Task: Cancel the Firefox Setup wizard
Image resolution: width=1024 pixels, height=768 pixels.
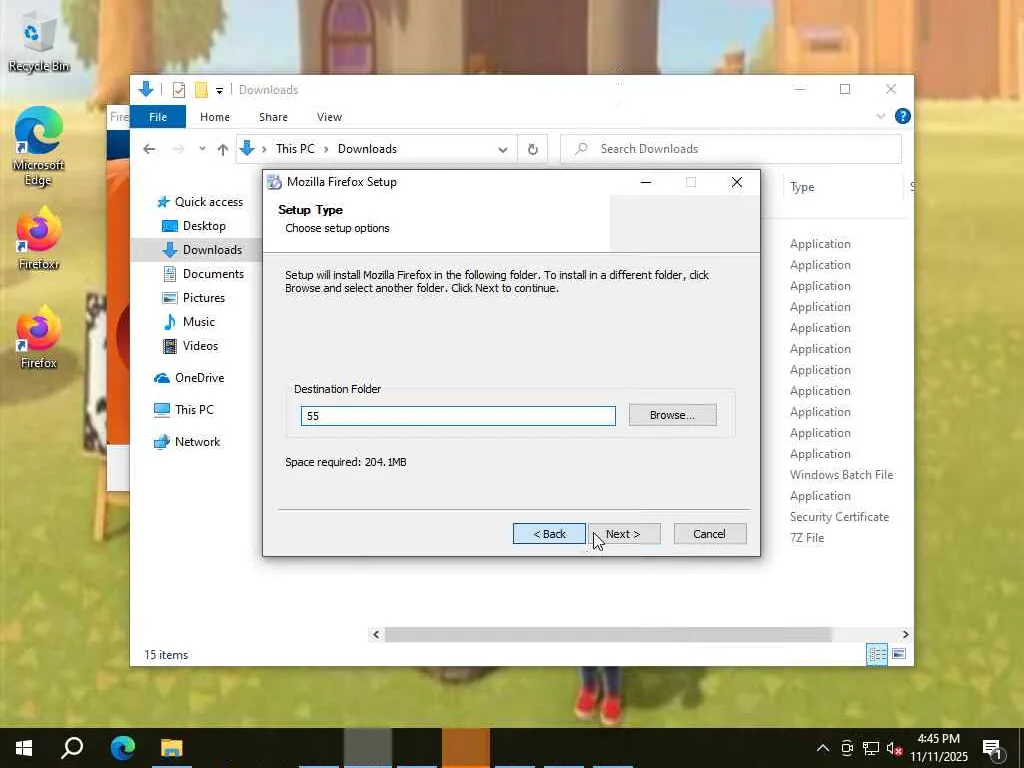Action: tap(710, 534)
